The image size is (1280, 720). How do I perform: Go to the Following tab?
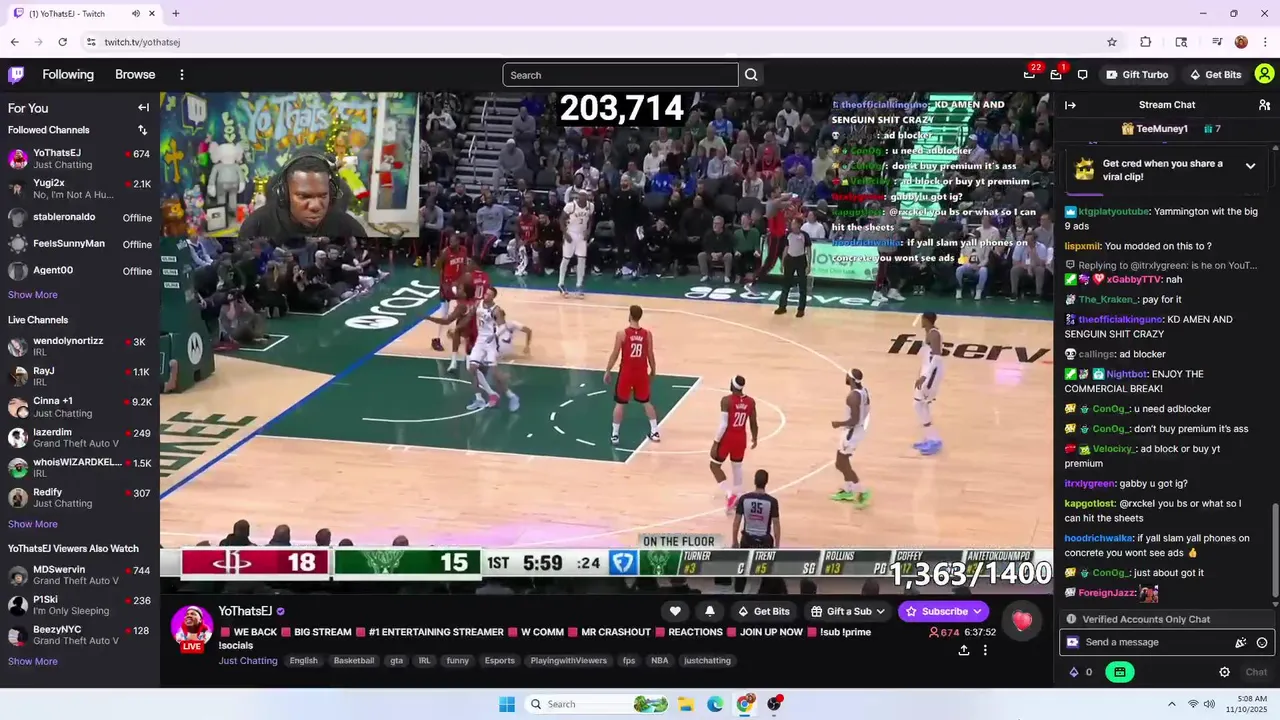[68, 75]
